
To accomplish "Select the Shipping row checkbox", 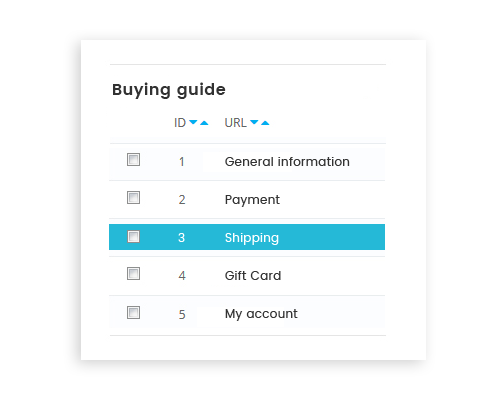I will pyautogui.click(x=133, y=236).
